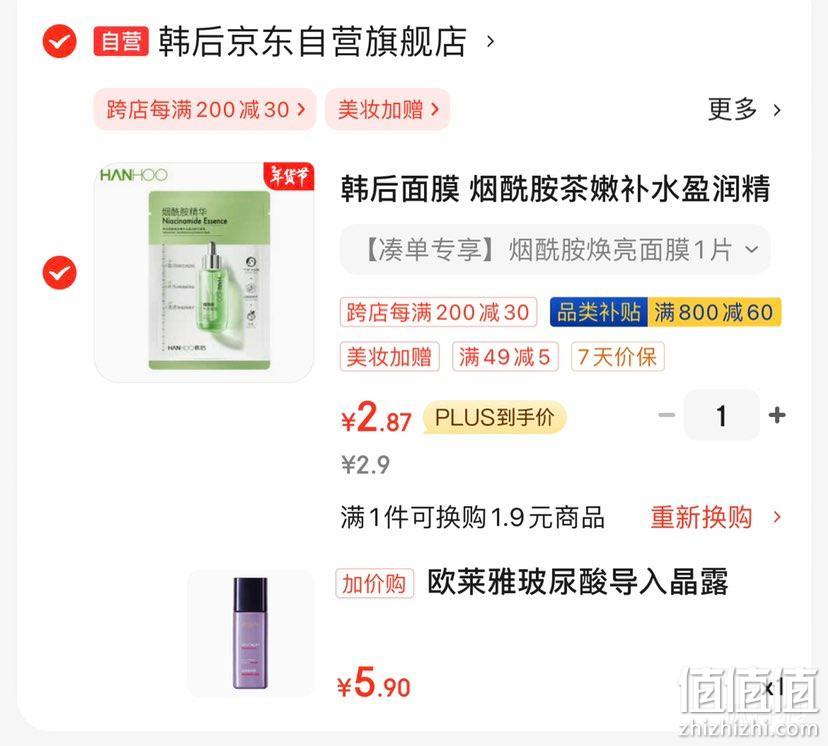The image size is (828, 746).
Task: Decrease quantity with the minus icon
Action: click(x=667, y=415)
